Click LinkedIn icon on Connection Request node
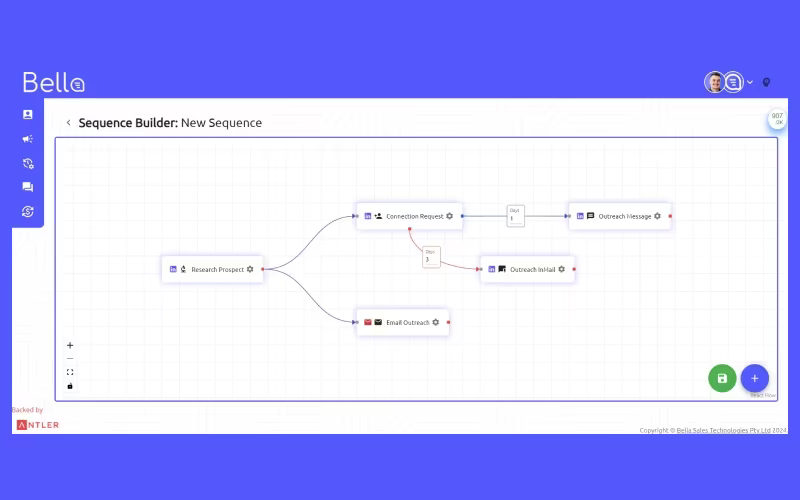800x500 pixels. [x=368, y=216]
